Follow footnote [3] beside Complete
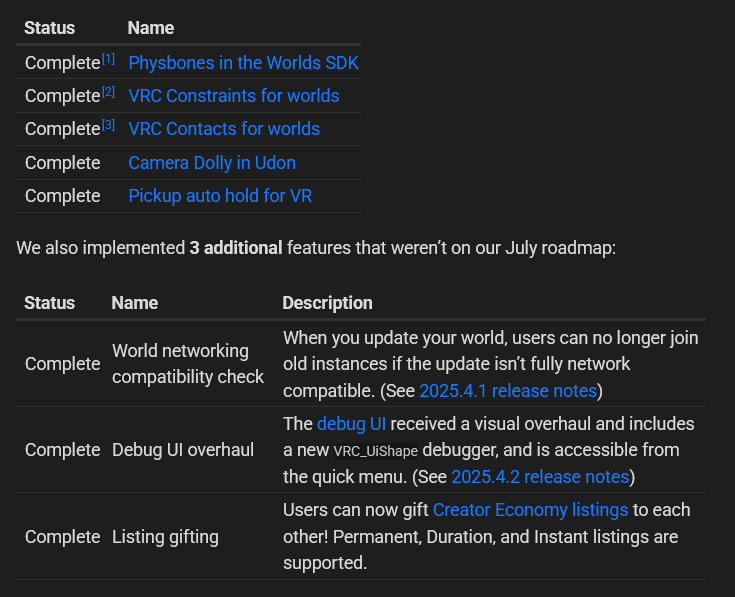 (x=108, y=125)
